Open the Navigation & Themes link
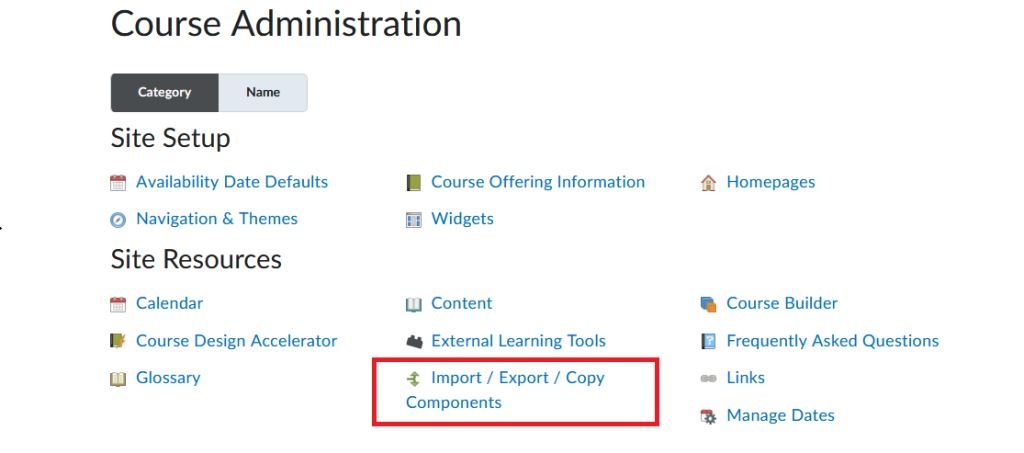 [x=217, y=219]
